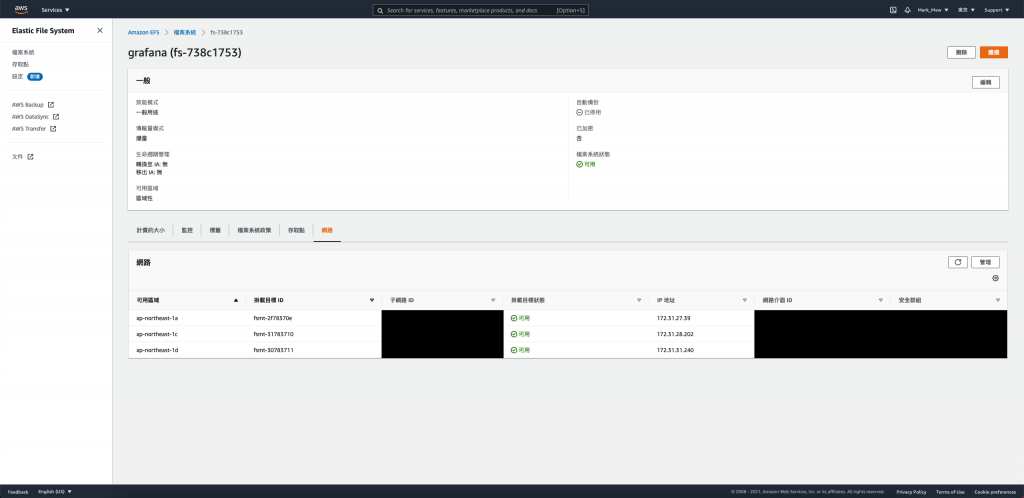Viewport: 1024px width, 498px height.
Task: Open the AWS Backup external link
Action: tap(33, 104)
